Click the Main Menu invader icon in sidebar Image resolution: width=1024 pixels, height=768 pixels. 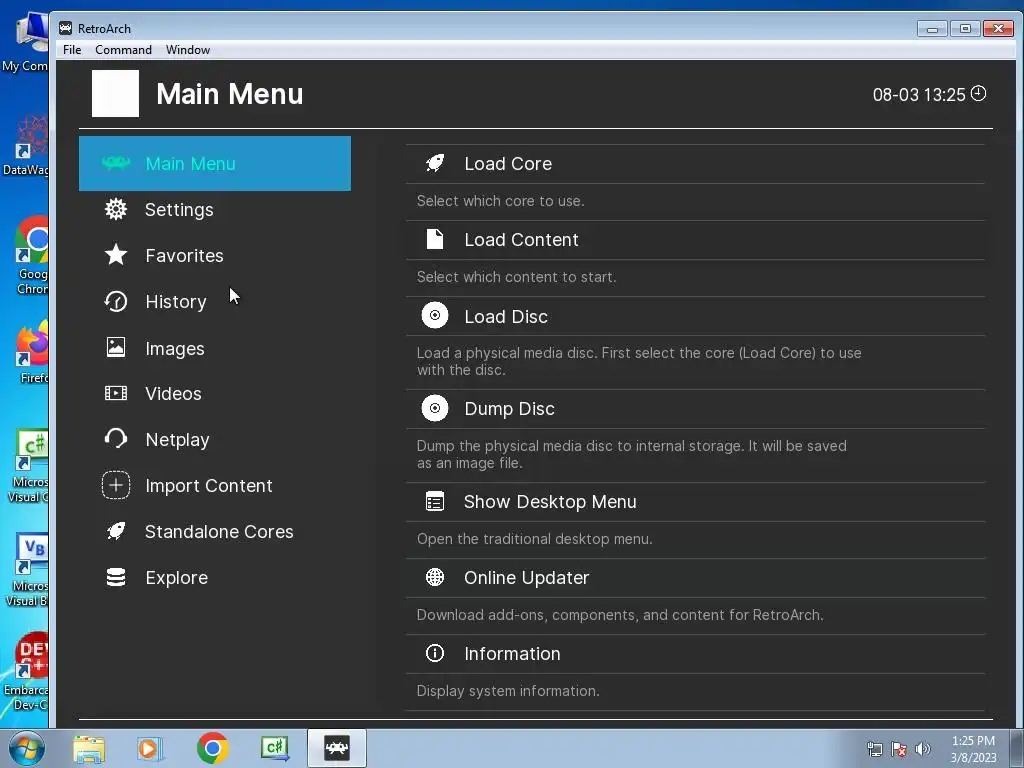click(x=116, y=163)
